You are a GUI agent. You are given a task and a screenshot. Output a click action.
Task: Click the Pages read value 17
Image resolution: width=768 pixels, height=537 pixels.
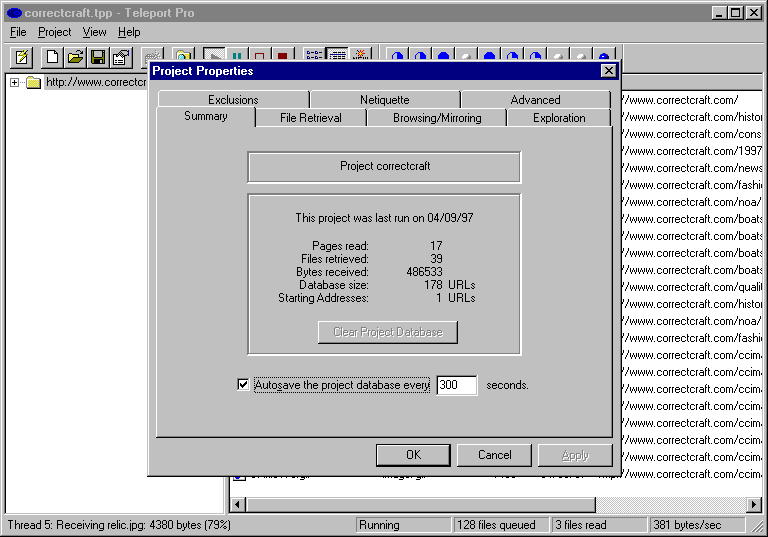click(x=436, y=245)
